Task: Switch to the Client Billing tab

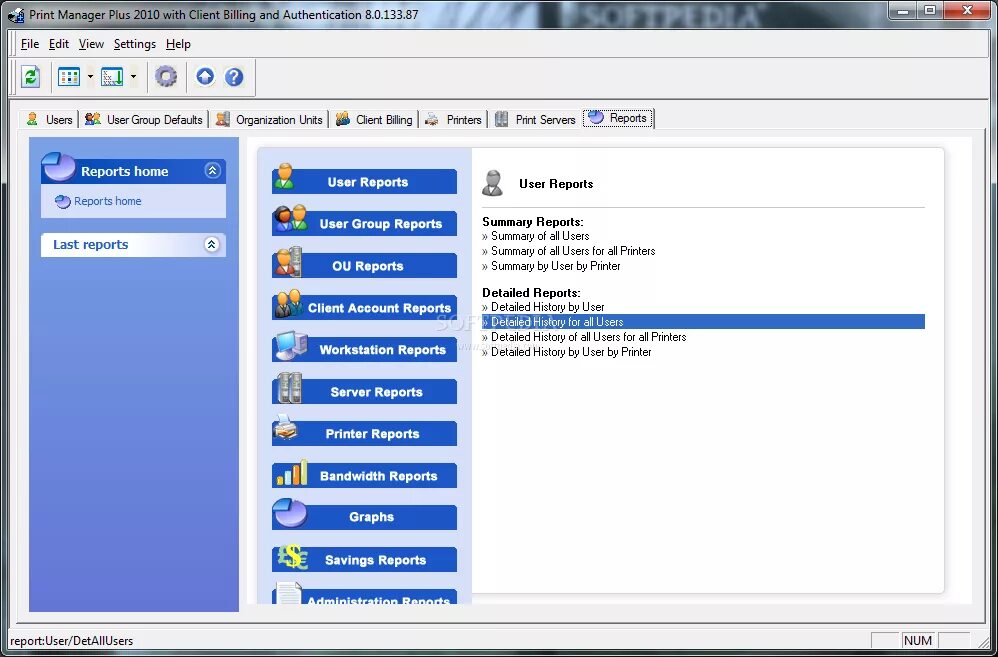Action: (x=374, y=119)
